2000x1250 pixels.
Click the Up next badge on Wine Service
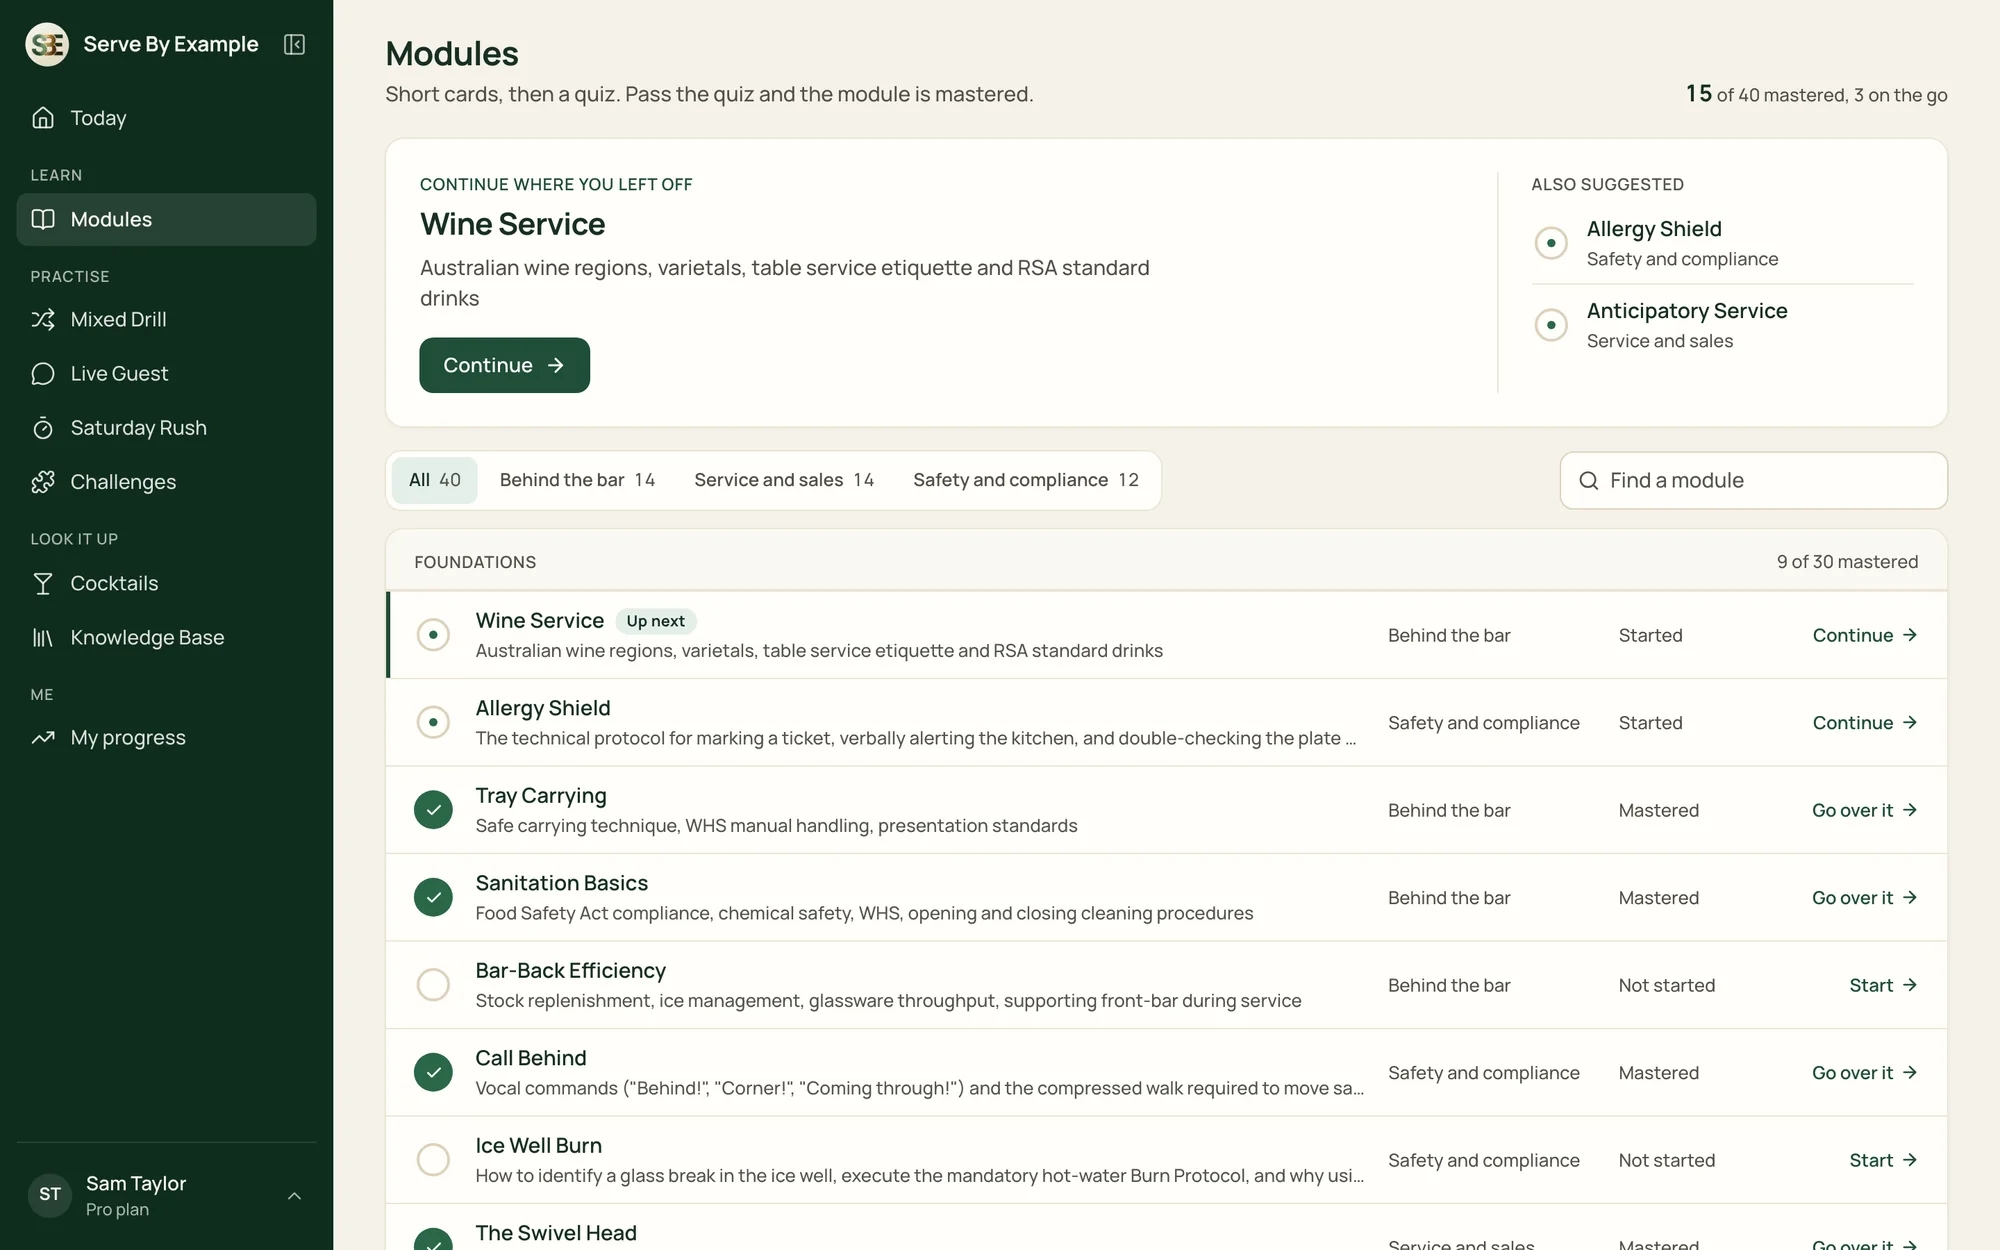click(x=655, y=621)
